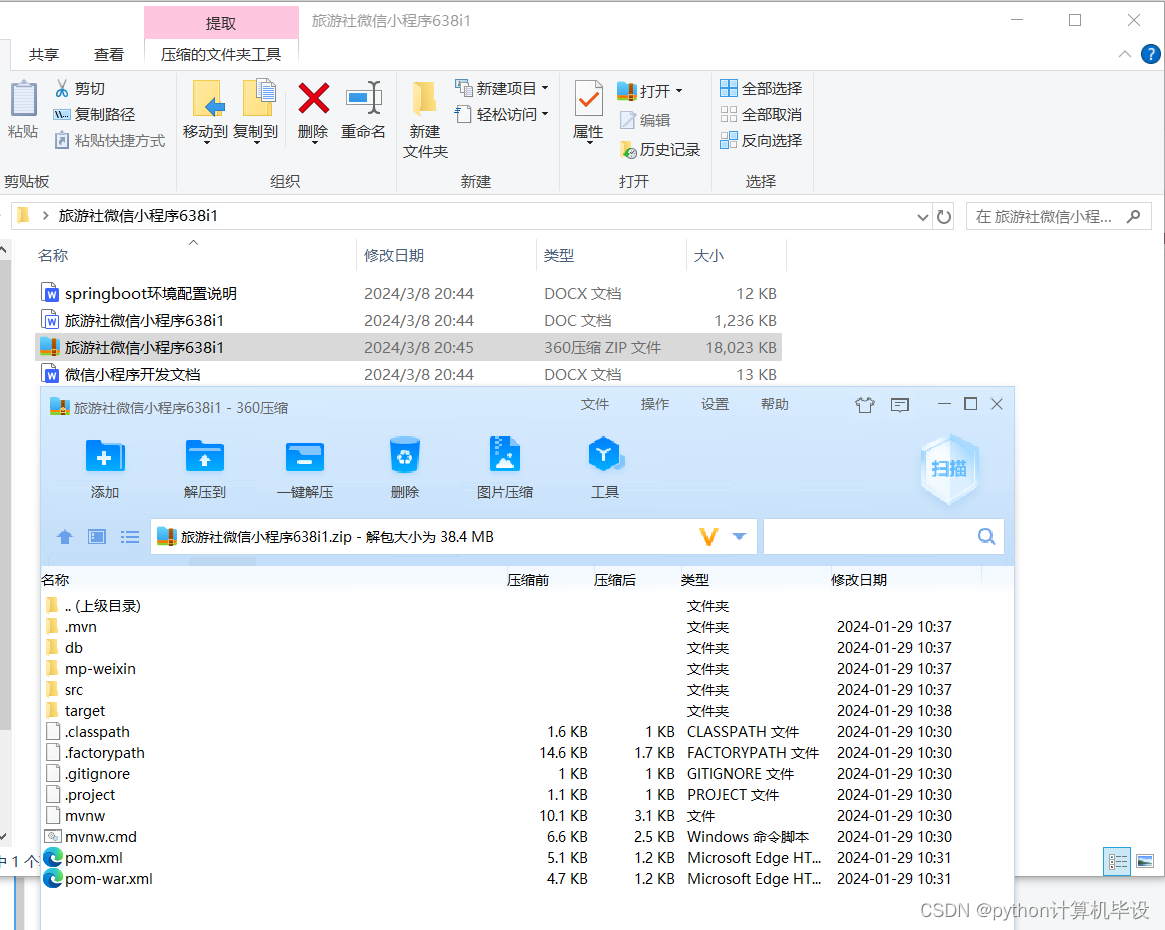Viewport: 1165px width, 930px height.
Task: Go up one level with the up arrow icon
Action: [x=65, y=536]
